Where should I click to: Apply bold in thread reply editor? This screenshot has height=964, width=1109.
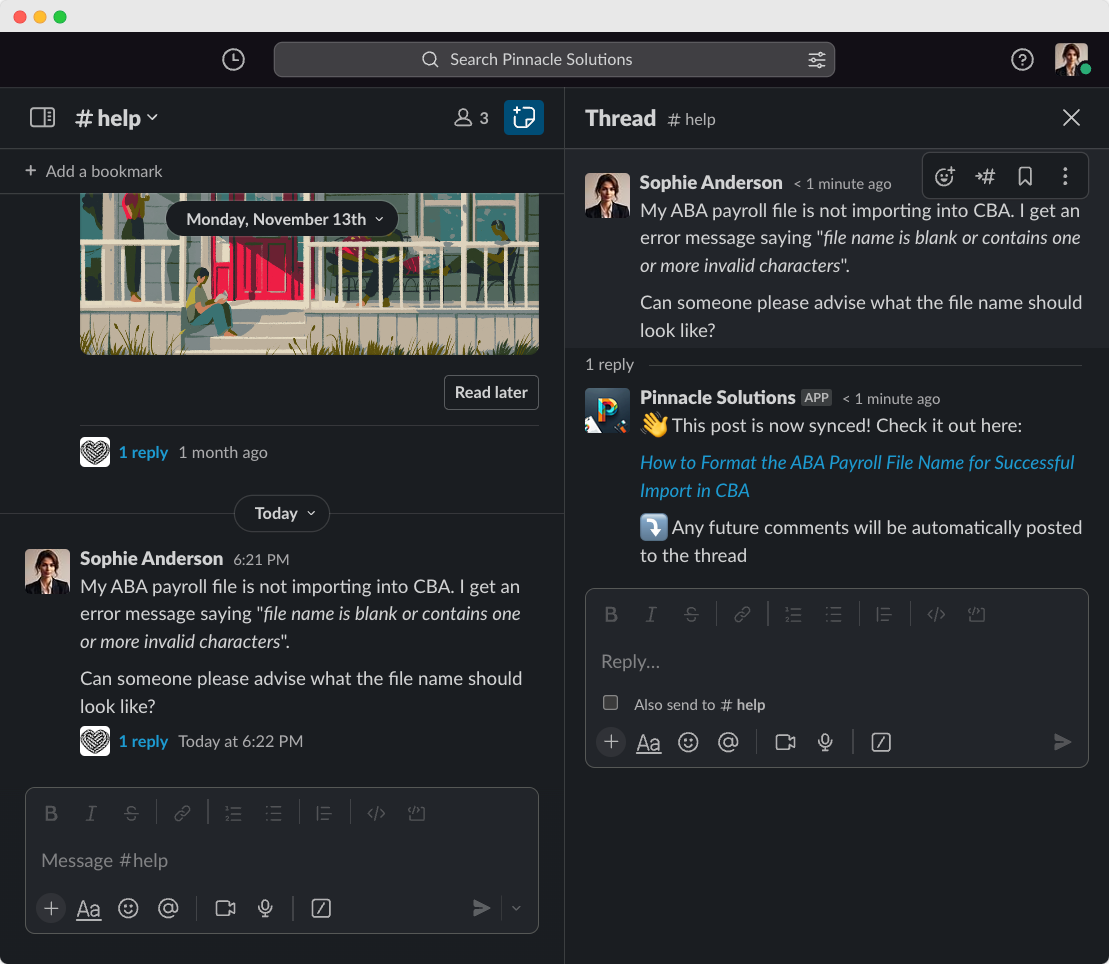pyautogui.click(x=611, y=615)
